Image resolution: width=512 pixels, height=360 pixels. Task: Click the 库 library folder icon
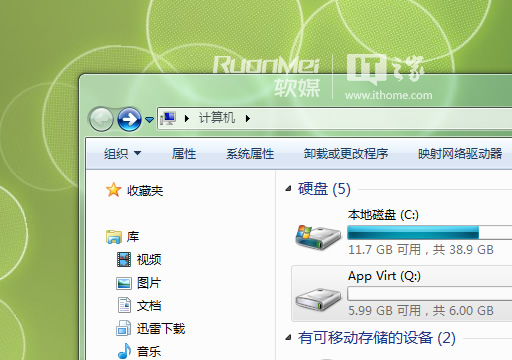coord(114,237)
